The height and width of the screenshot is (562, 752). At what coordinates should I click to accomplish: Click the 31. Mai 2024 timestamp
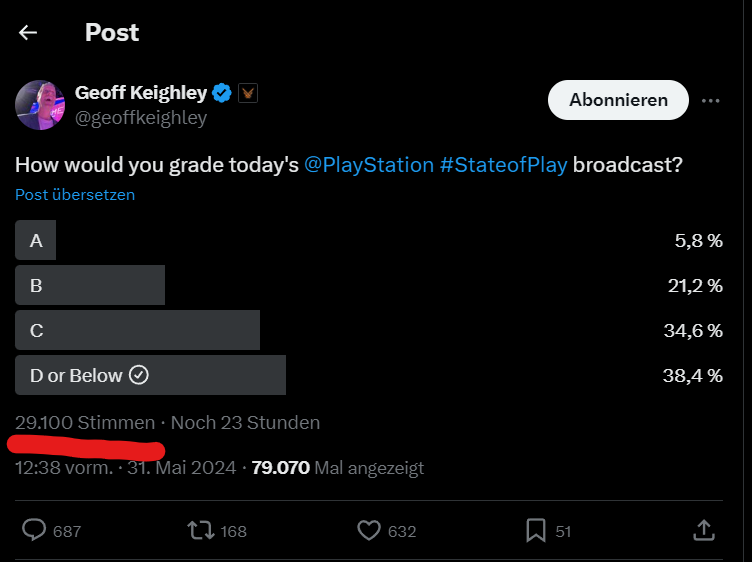[182, 468]
